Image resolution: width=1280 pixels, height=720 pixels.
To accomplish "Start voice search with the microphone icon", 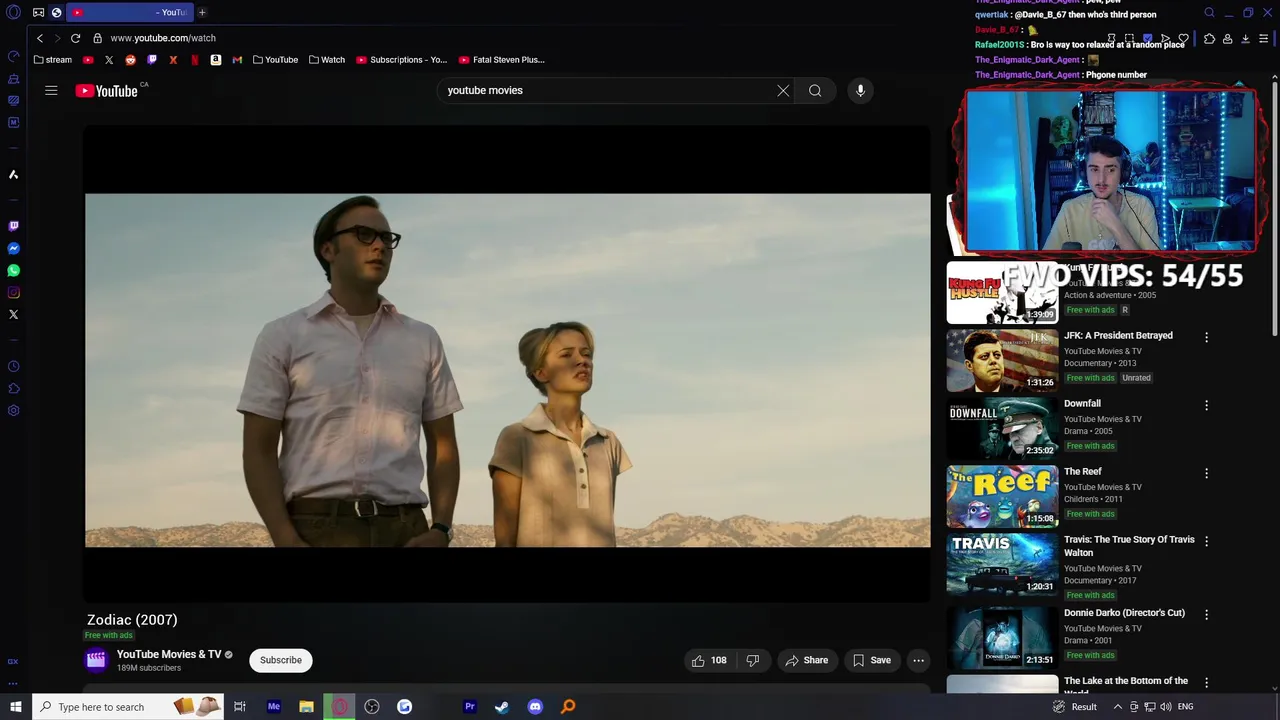I will click(x=860, y=91).
